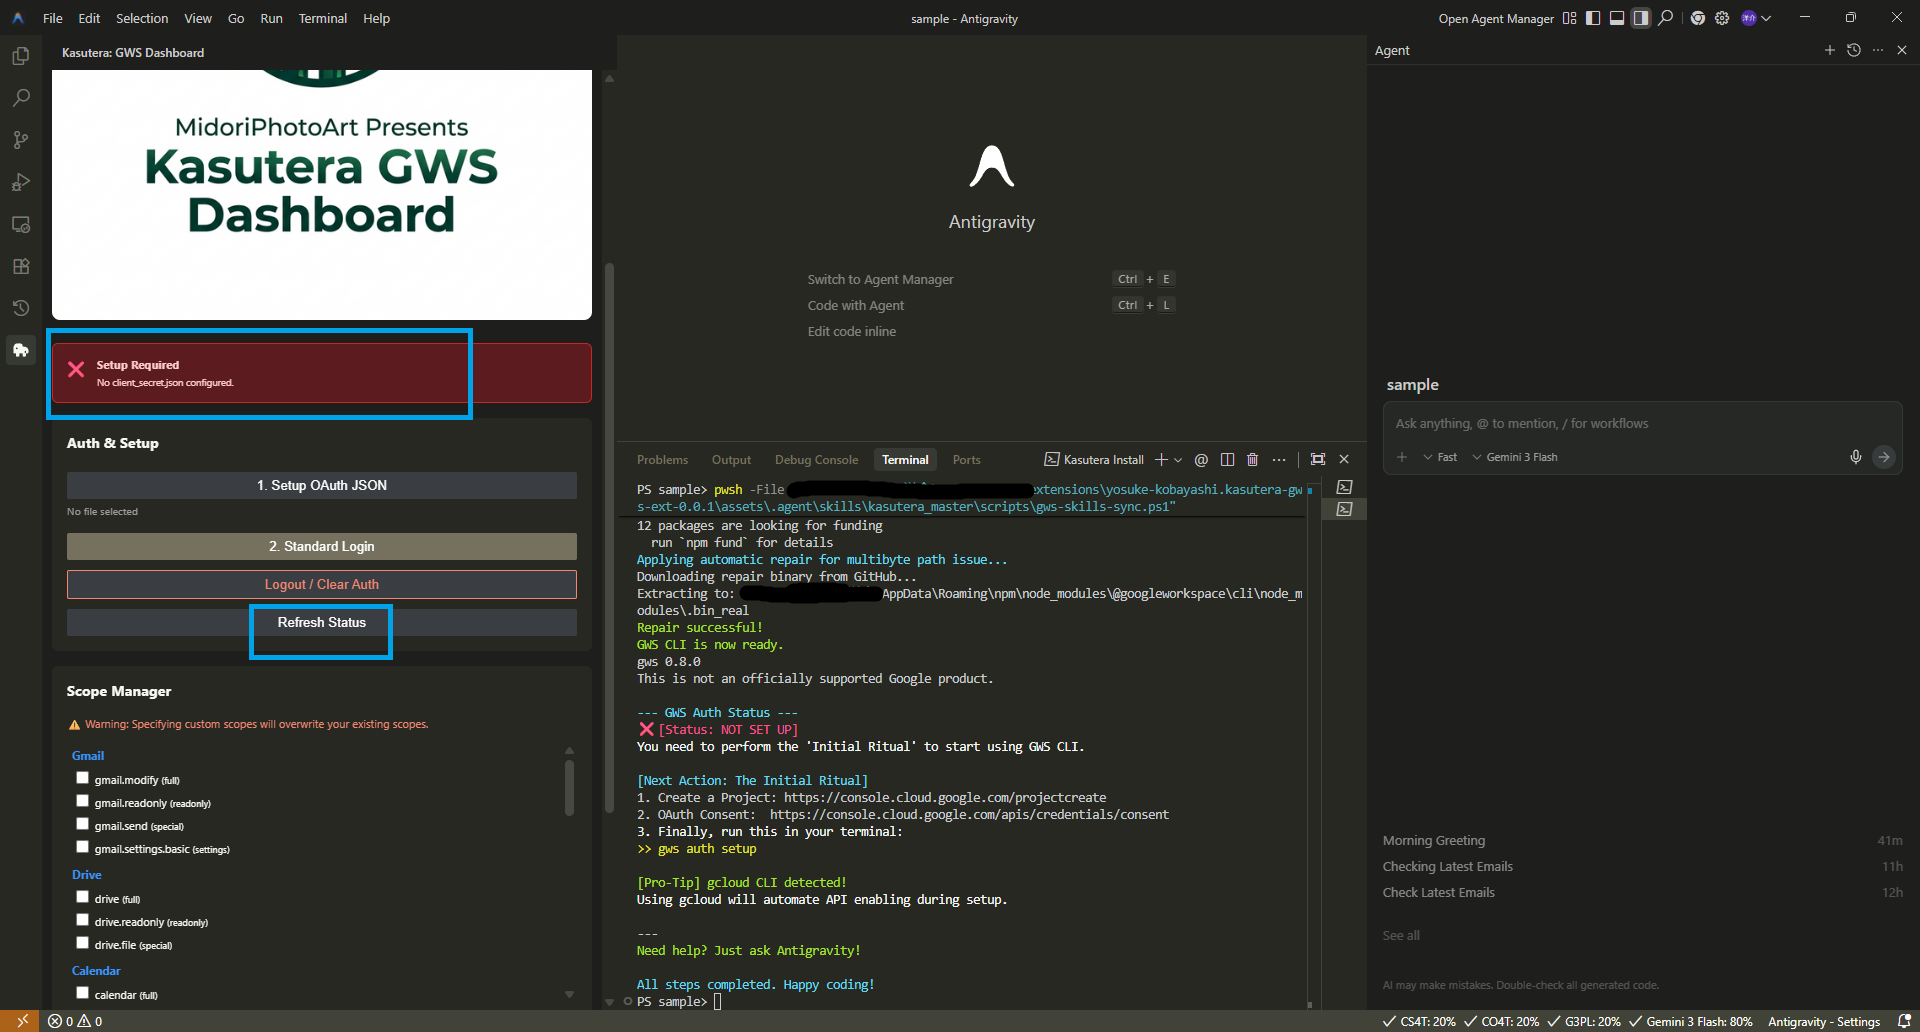The width and height of the screenshot is (1920, 1032).
Task: Click the Kasutera extension sidebar icon
Action: click(20, 350)
